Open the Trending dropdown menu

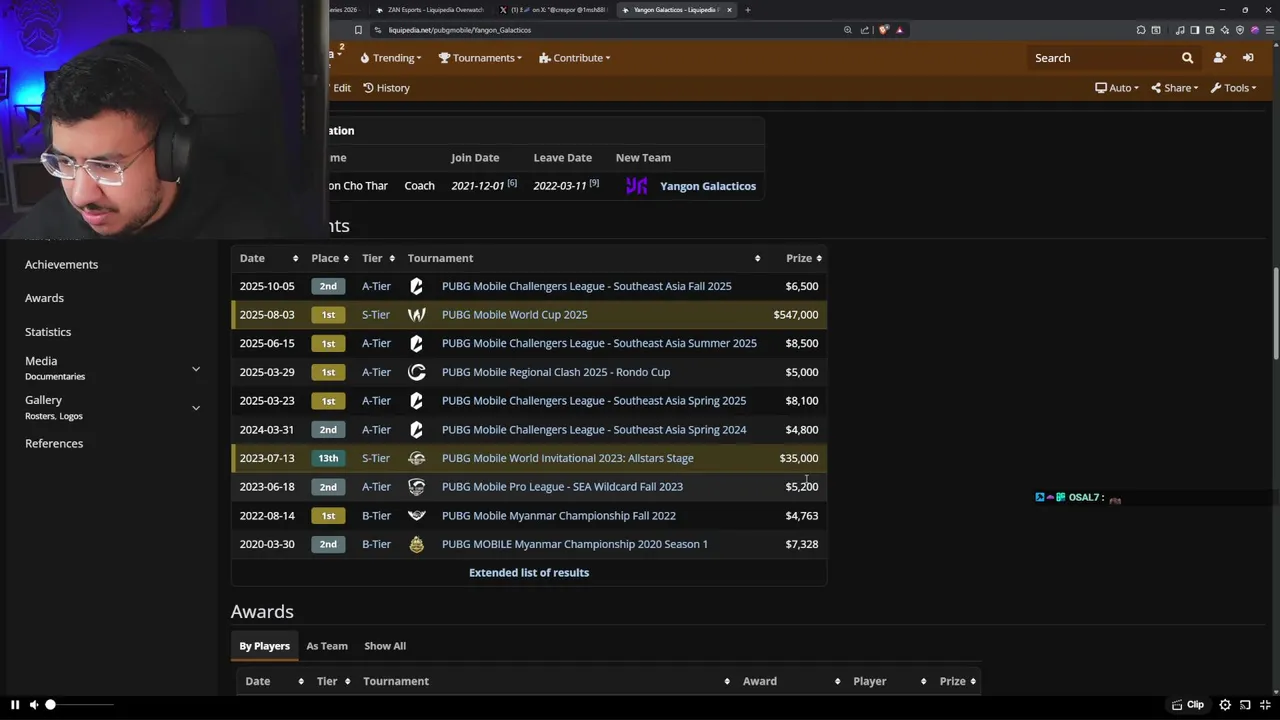point(390,58)
